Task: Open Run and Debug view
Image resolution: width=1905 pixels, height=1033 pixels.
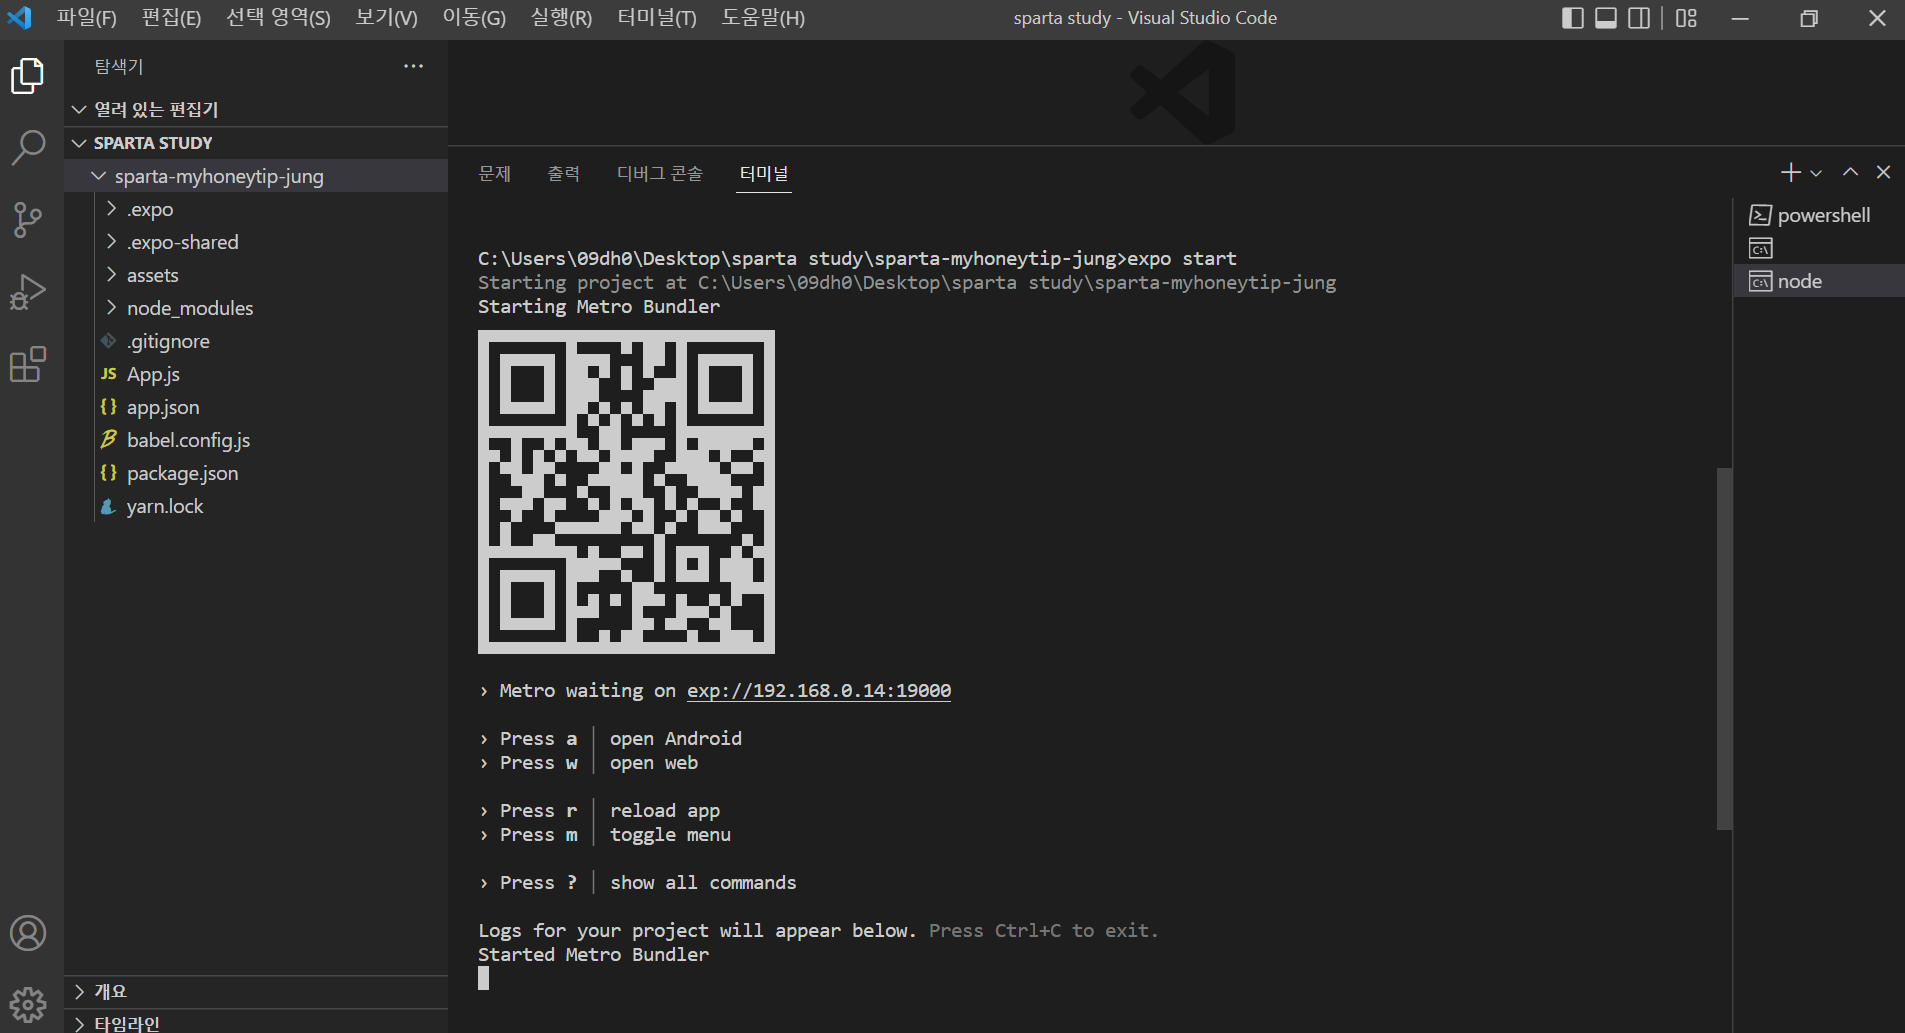Action: (x=28, y=292)
